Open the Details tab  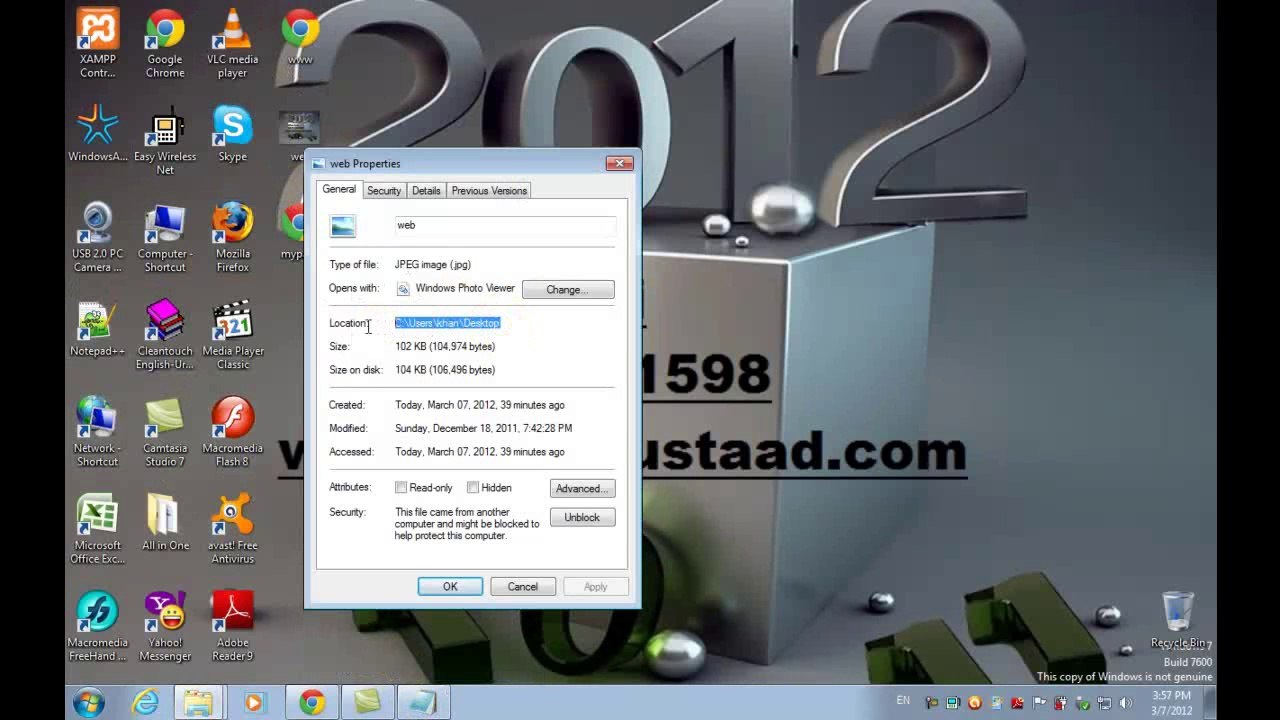click(426, 191)
